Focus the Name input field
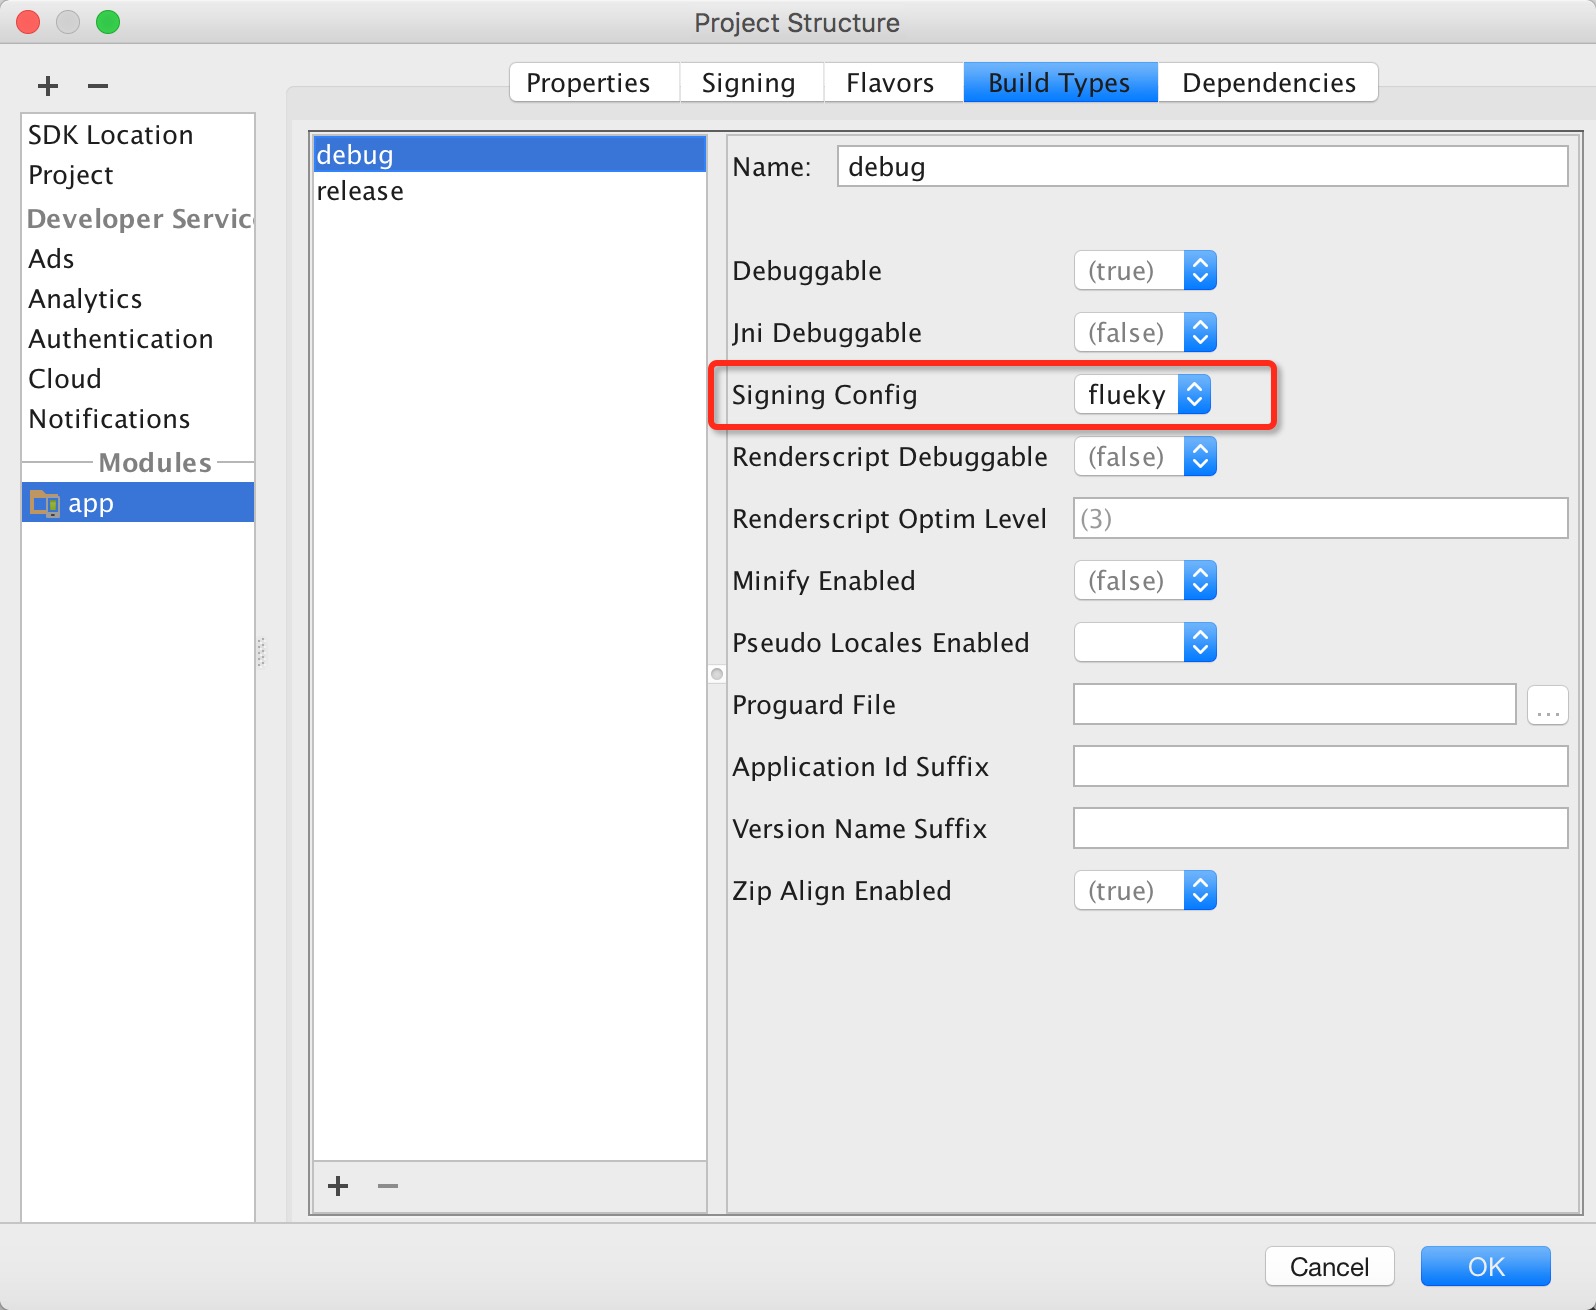The image size is (1596, 1310). (x=1202, y=166)
